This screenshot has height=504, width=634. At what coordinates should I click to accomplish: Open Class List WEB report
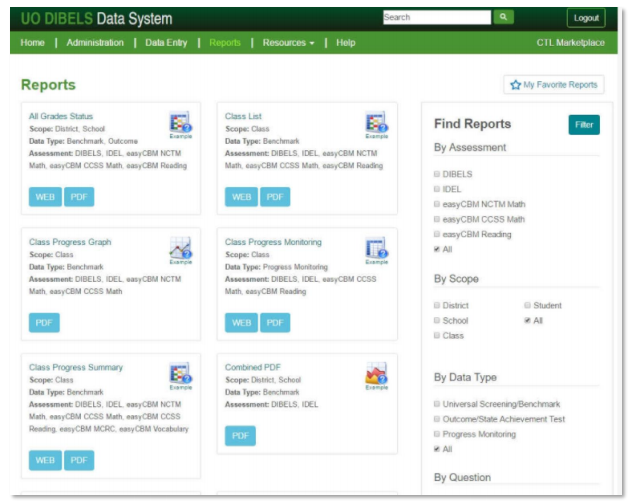point(241,197)
